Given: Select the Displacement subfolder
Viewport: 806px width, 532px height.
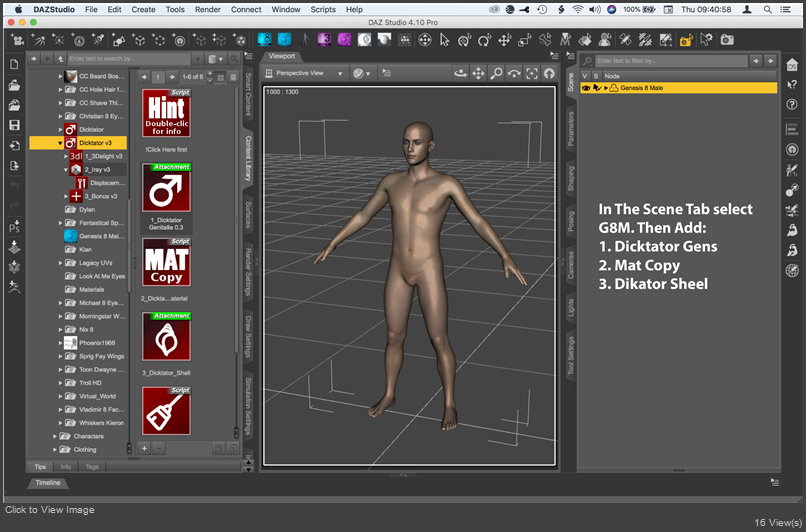Looking at the screenshot, I should 101,183.
